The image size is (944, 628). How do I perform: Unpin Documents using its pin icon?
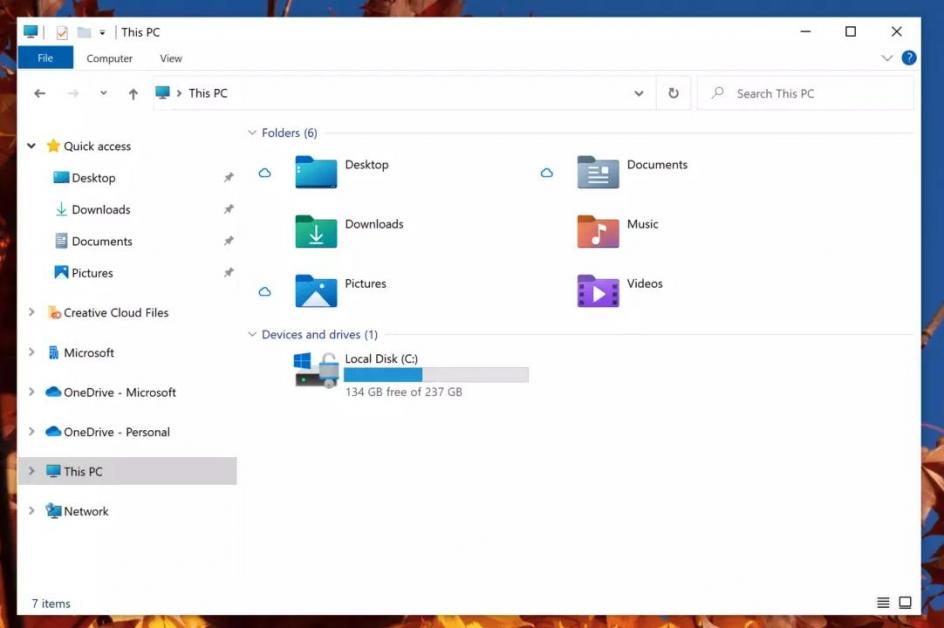228,241
